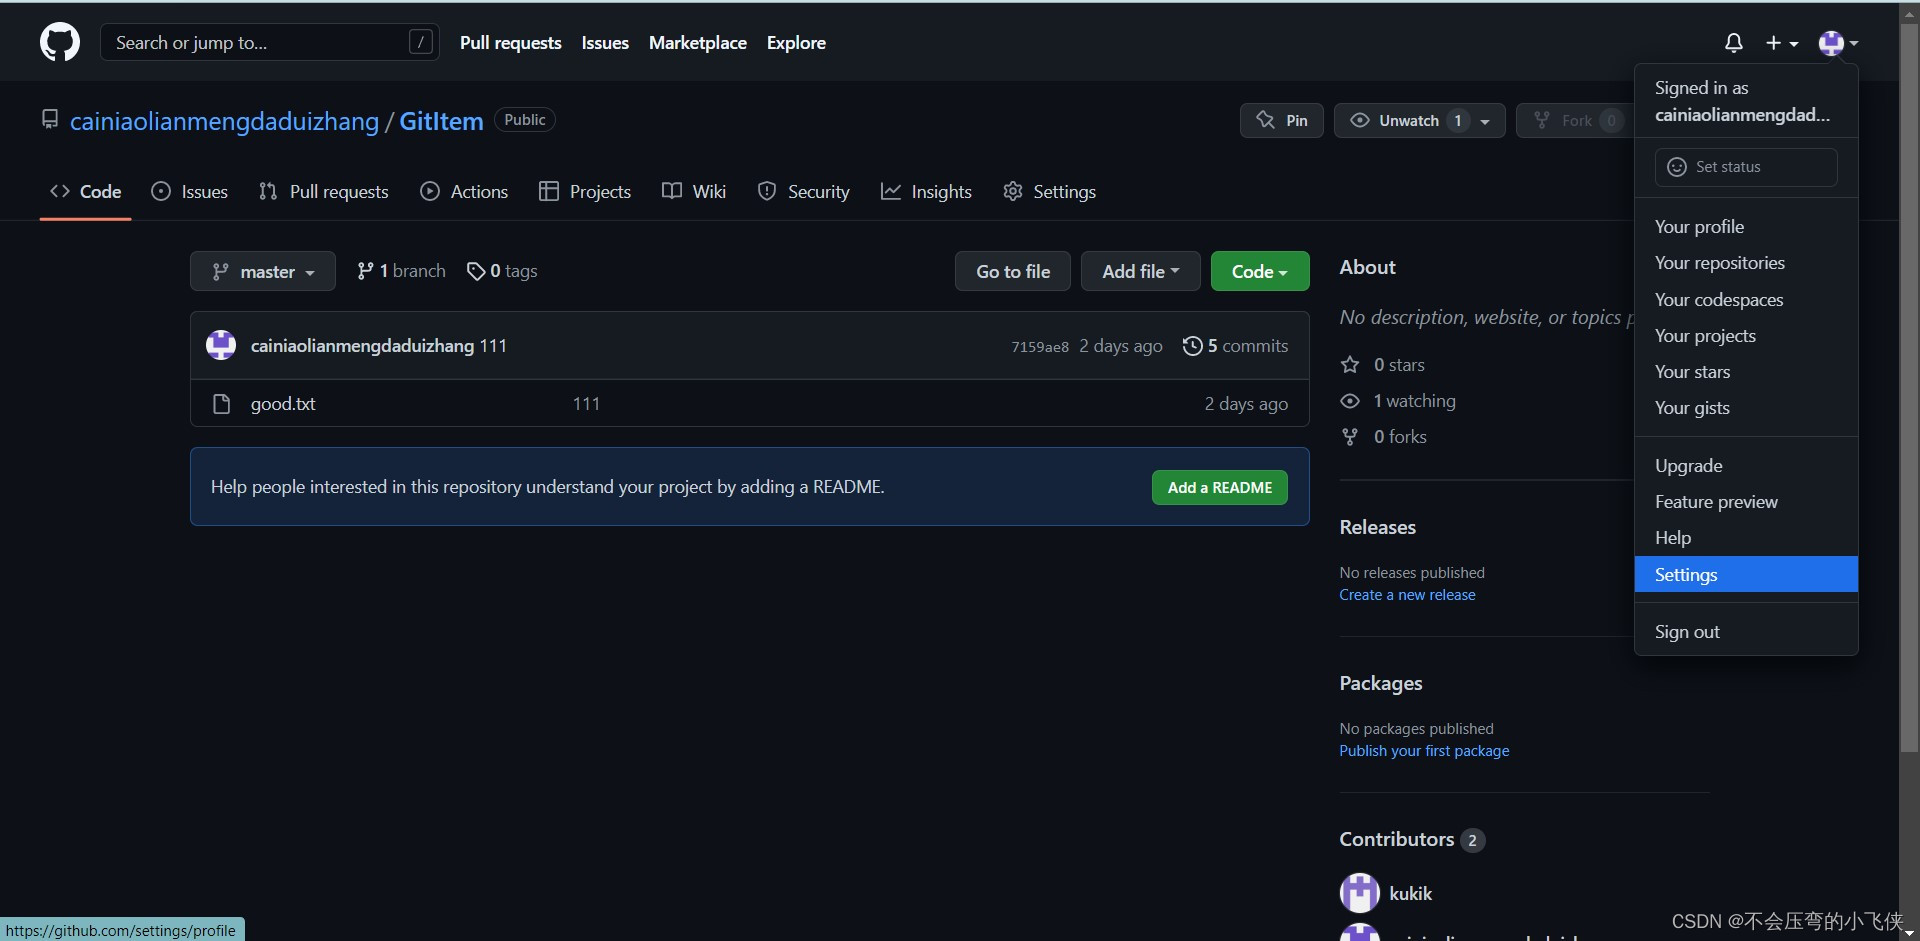
Task: Select Your gists from user menu
Action: click(x=1746, y=408)
